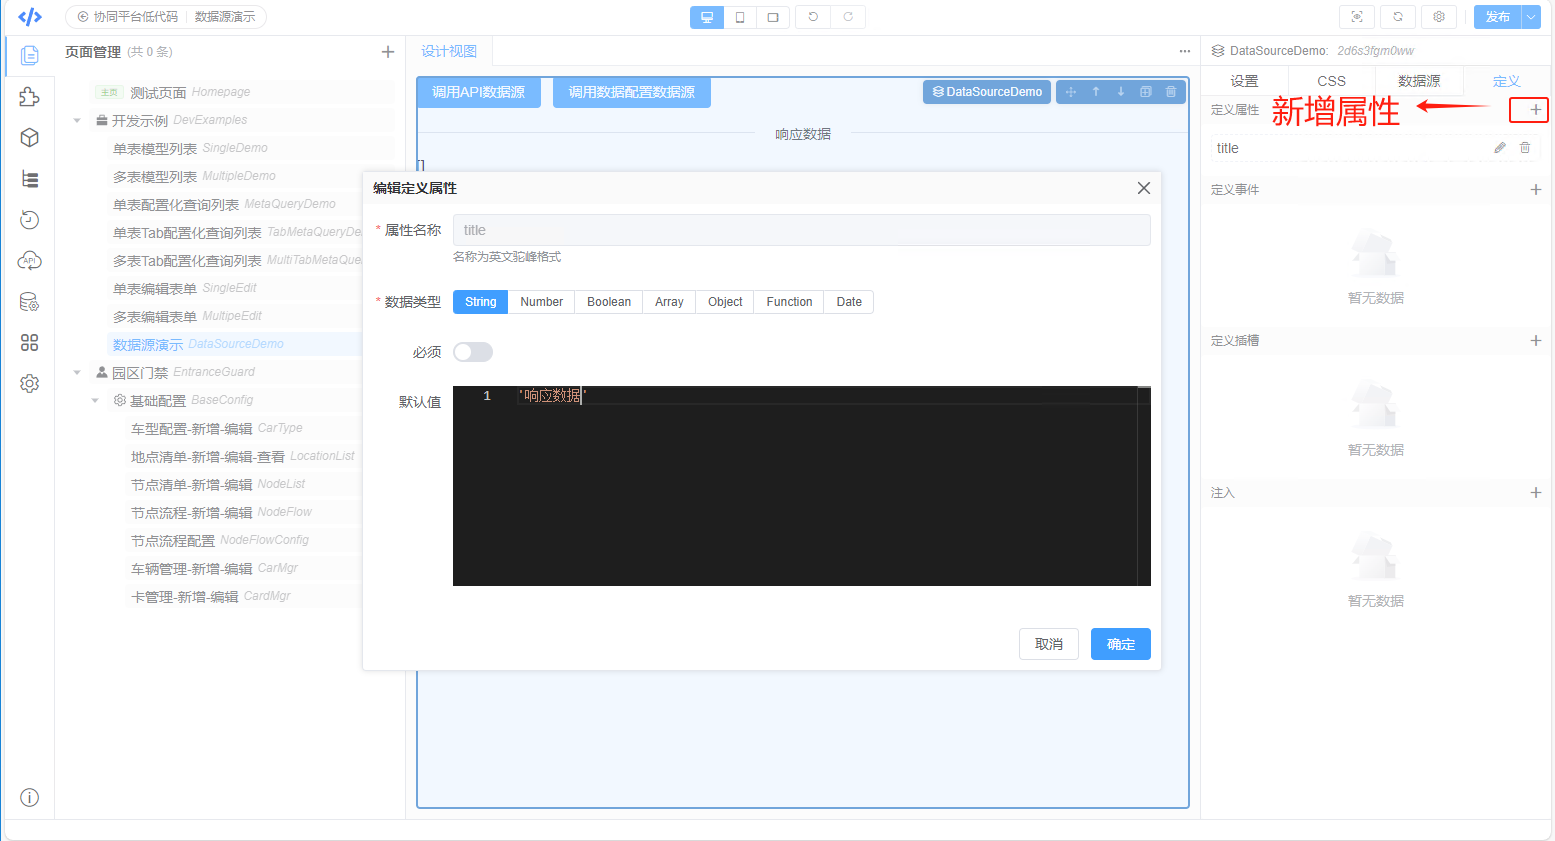The height and width of the screenshot is (841, 1555).
Task: Redo the last action
Action: click(x=848, y=17)
